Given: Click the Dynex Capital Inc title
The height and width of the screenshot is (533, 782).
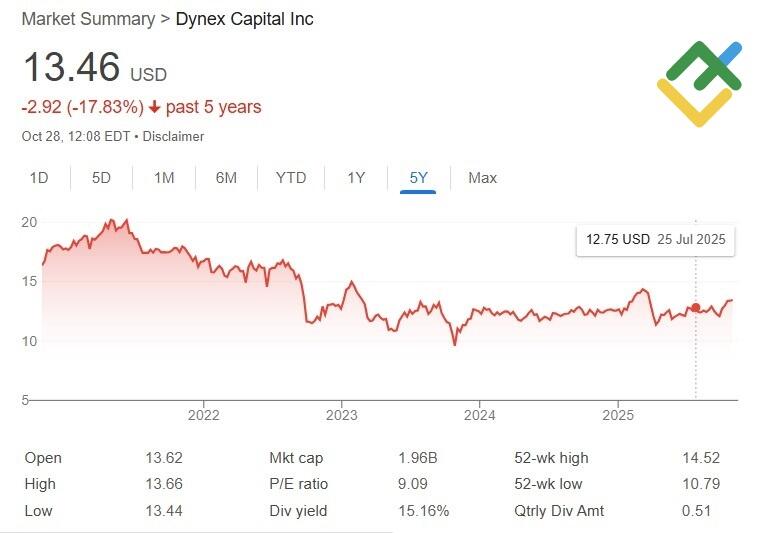Looking at the screenshot, I should point(245,19).
